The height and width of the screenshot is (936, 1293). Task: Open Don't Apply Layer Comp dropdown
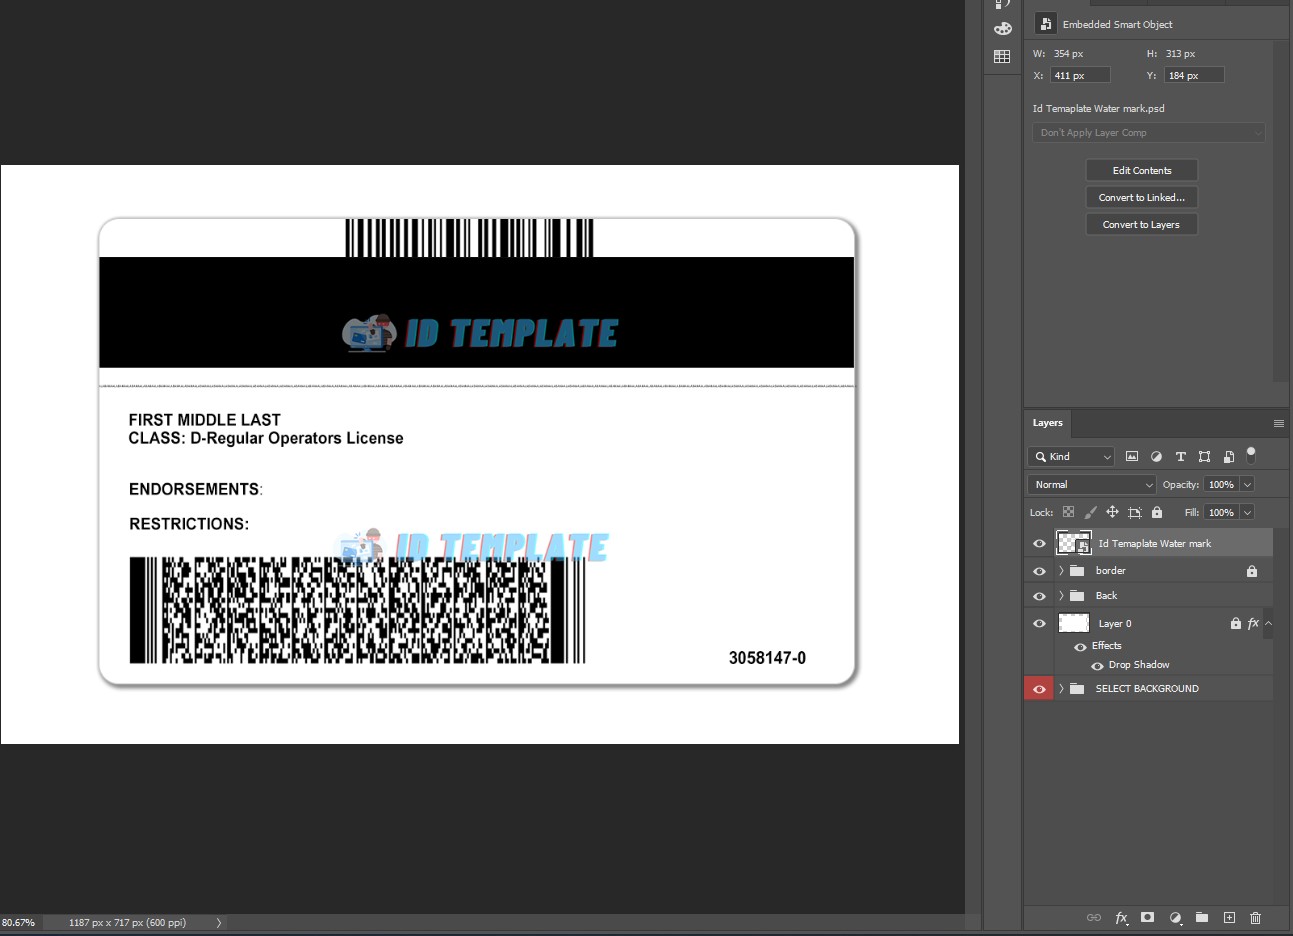(x=1149, y=133)
